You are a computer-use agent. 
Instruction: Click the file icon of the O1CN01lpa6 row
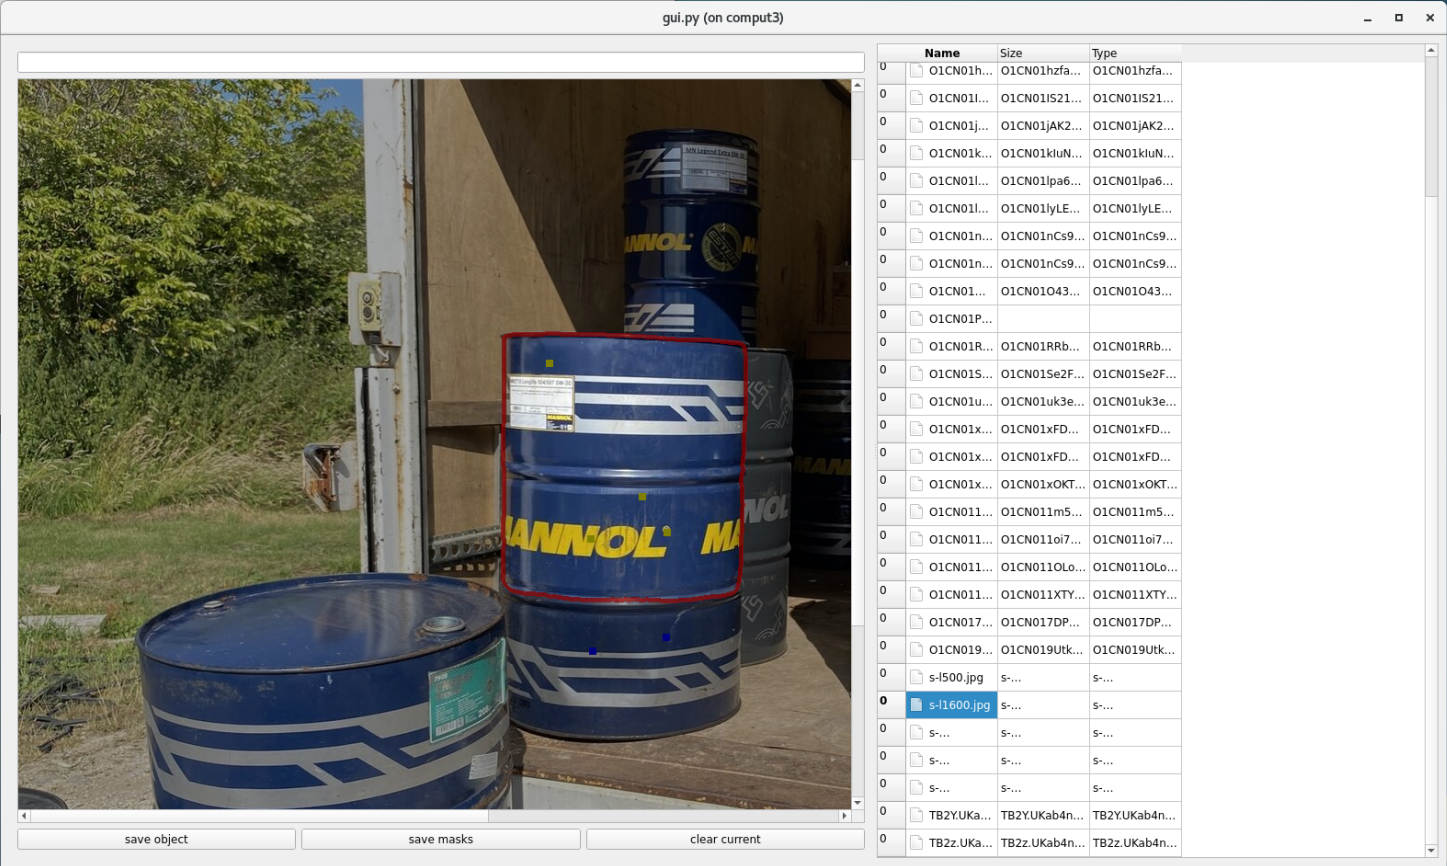[916, 181]
